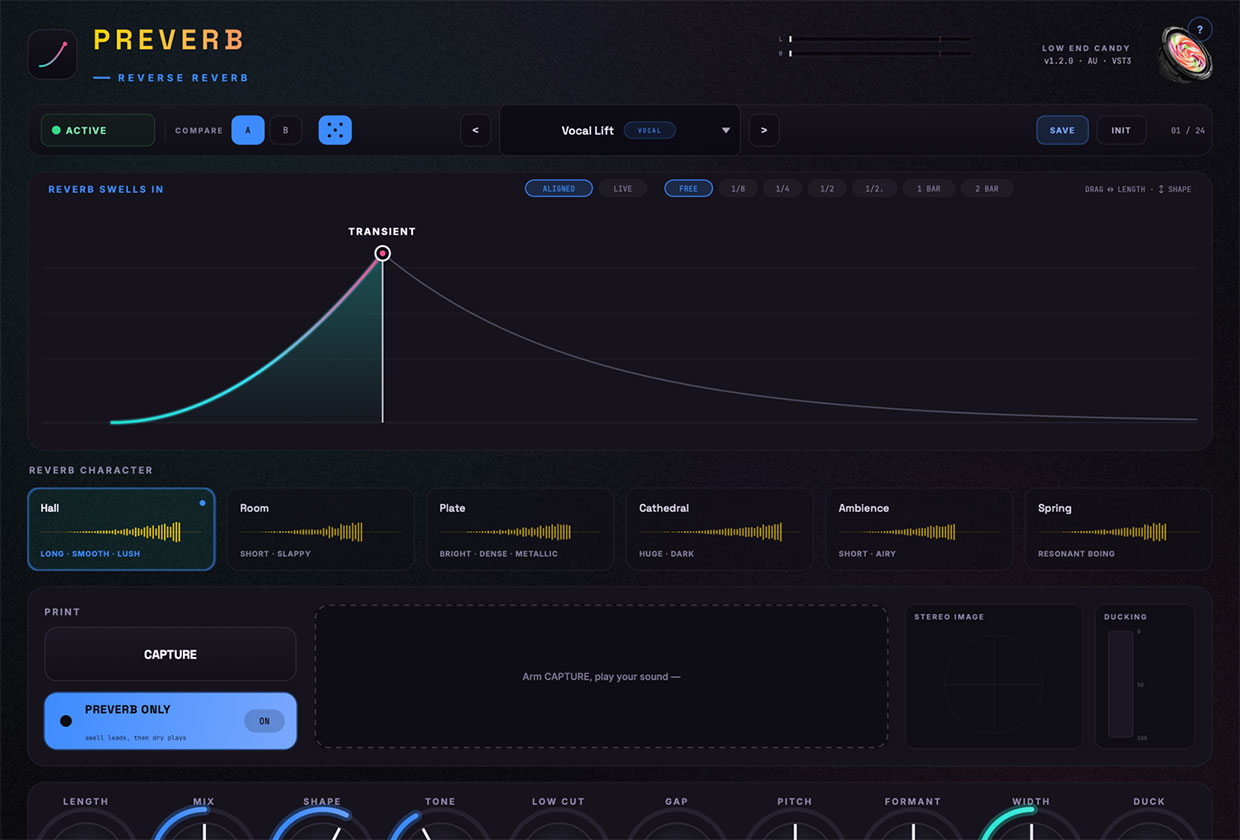
Task: Click the PITCH knob
Action: [795, 825]
